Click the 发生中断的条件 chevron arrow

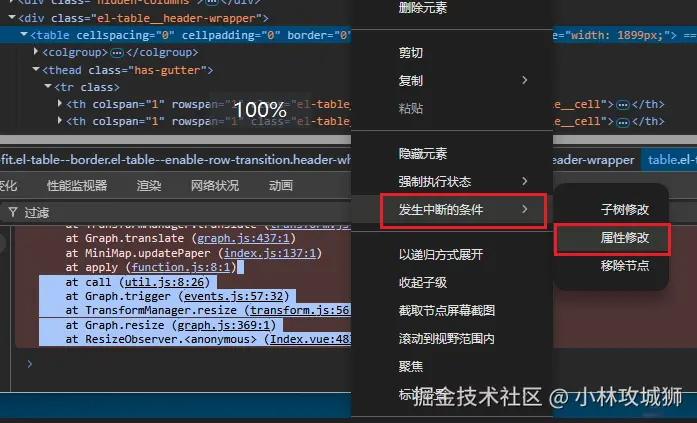tap(525, 209)
